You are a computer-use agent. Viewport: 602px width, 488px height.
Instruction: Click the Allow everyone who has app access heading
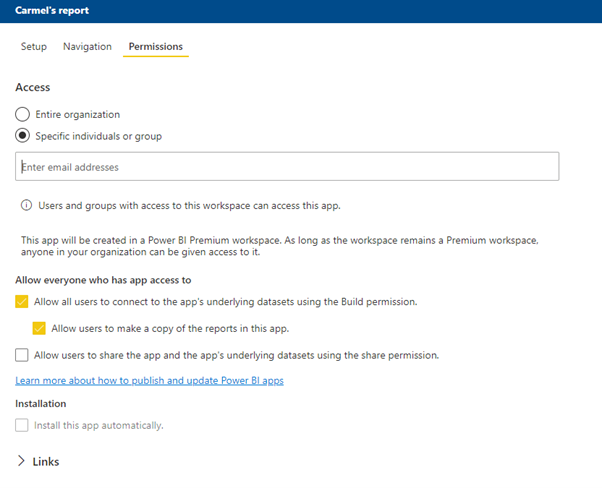coord(103,280)
